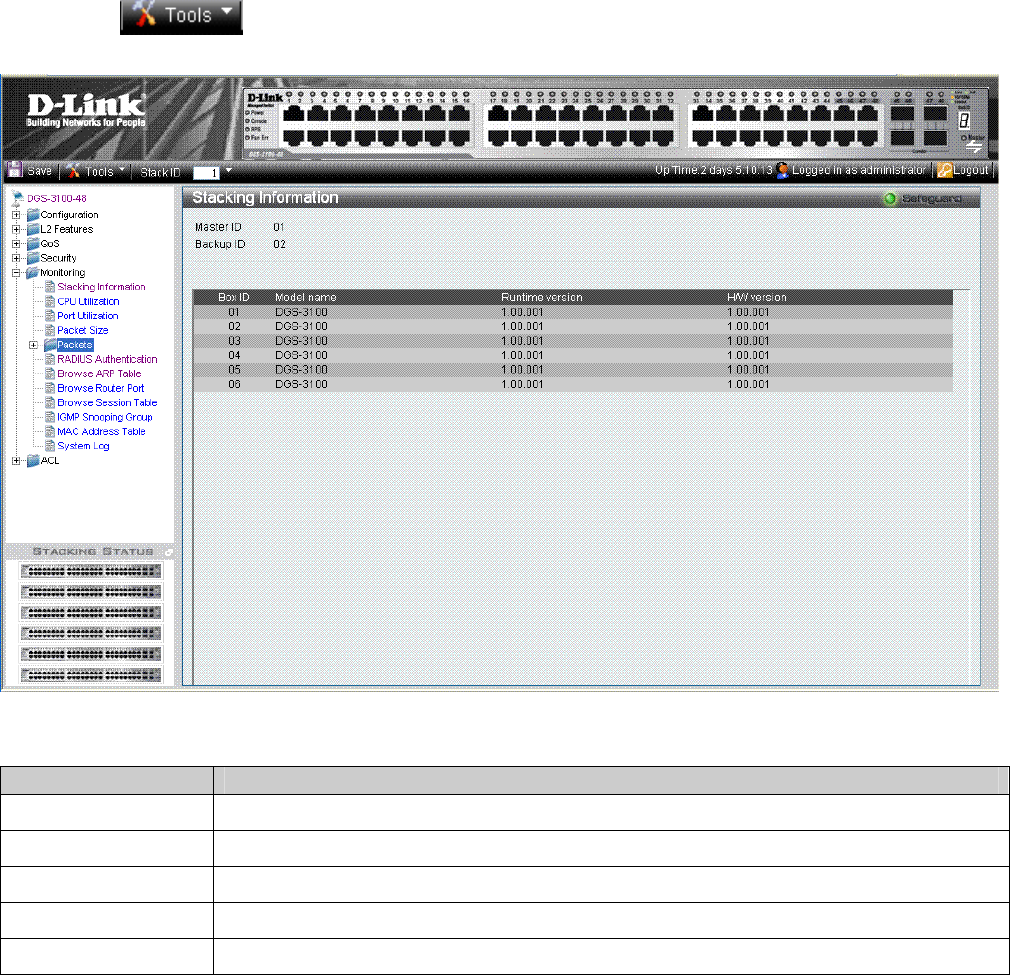The width and height of the screenshot is (1010, 975).
Task: Click the Stacking Status refresh icon
Action: coord(168,553)
